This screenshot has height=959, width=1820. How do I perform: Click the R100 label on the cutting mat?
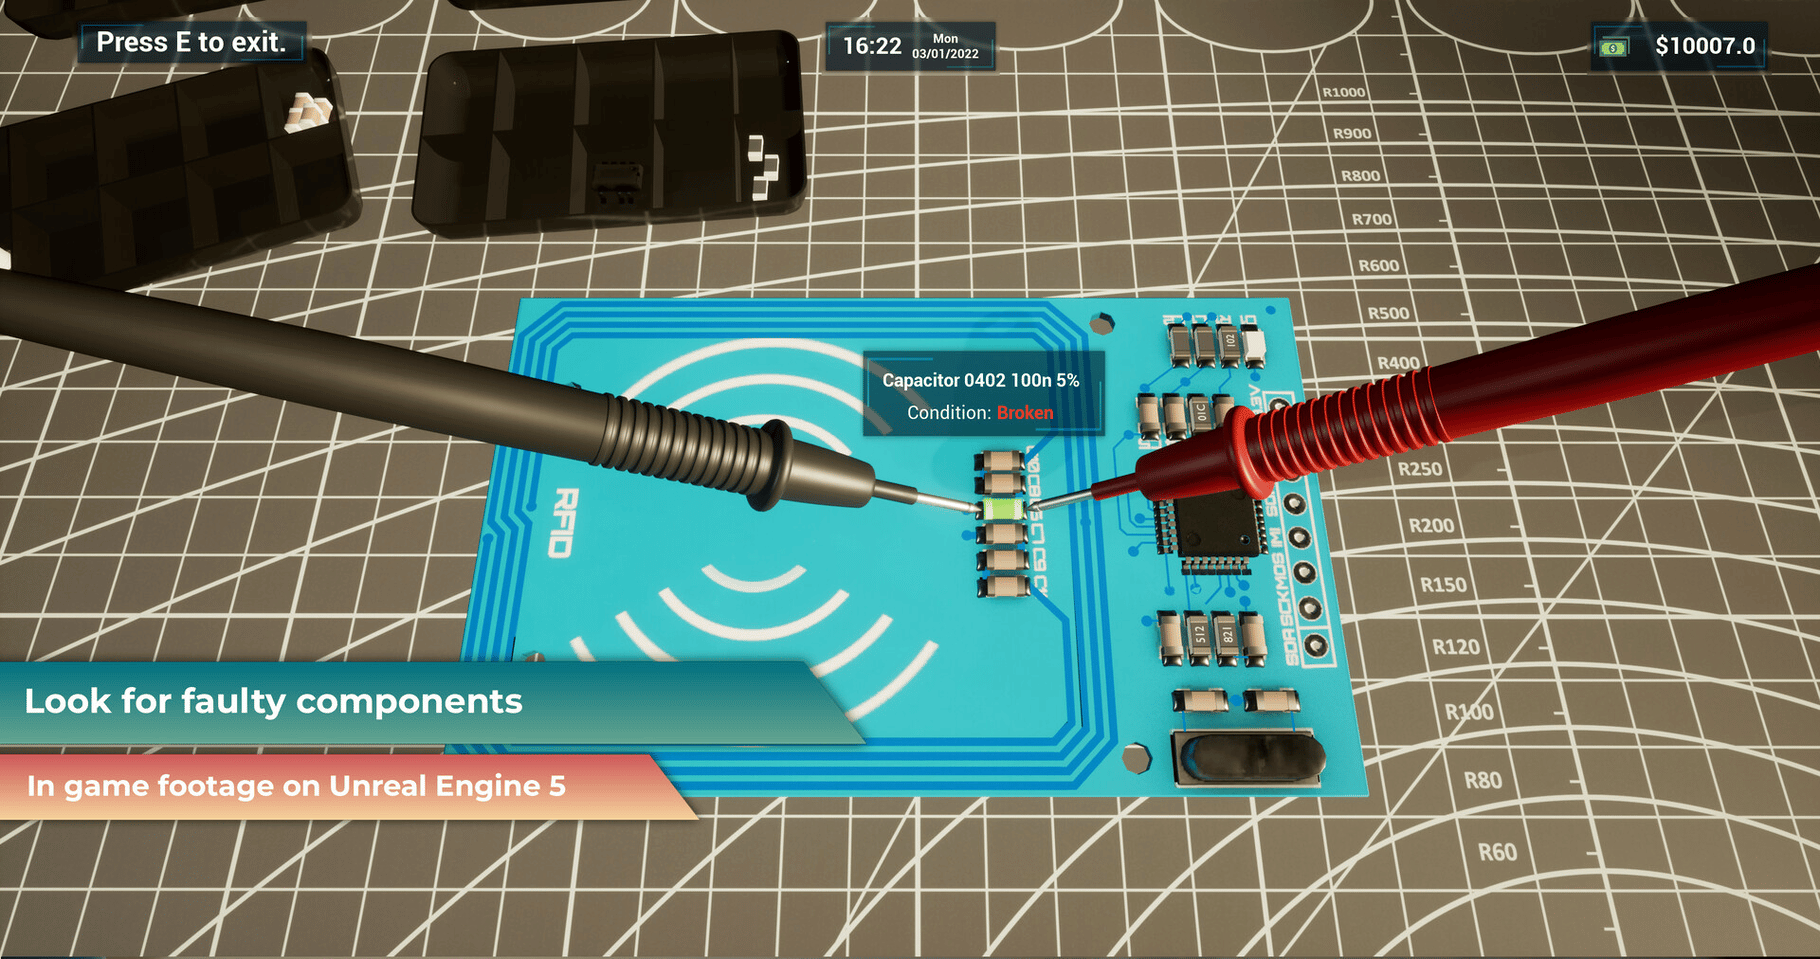(x=1469, y=712)
